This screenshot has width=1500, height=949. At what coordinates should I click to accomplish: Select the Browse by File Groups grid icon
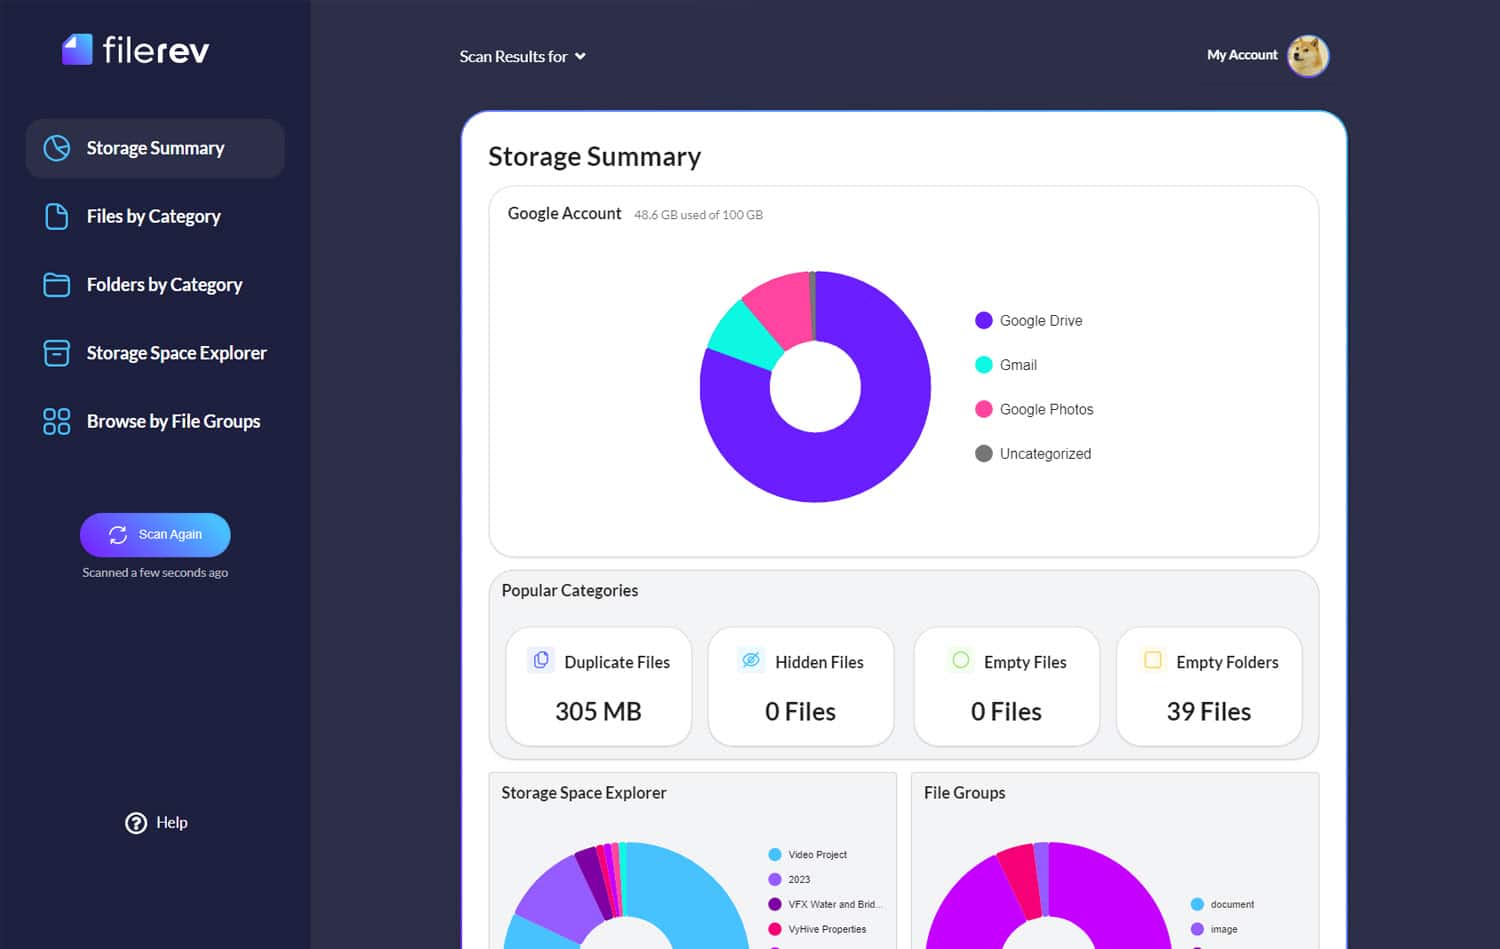(55, 420)
